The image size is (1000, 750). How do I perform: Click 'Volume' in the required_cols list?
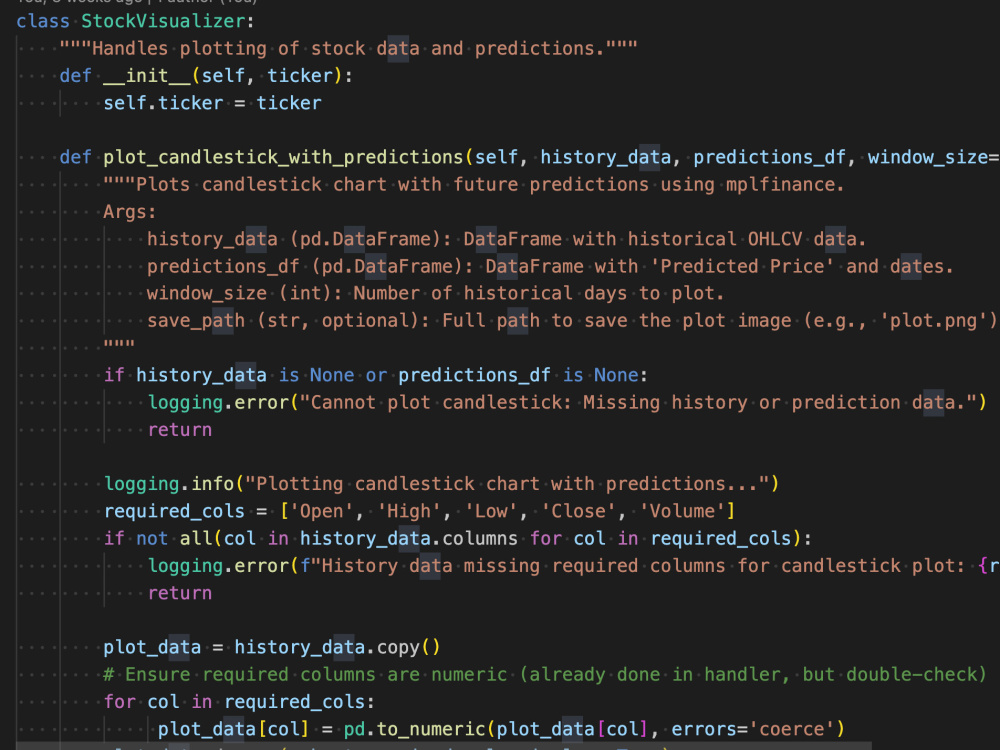(682, 511)
